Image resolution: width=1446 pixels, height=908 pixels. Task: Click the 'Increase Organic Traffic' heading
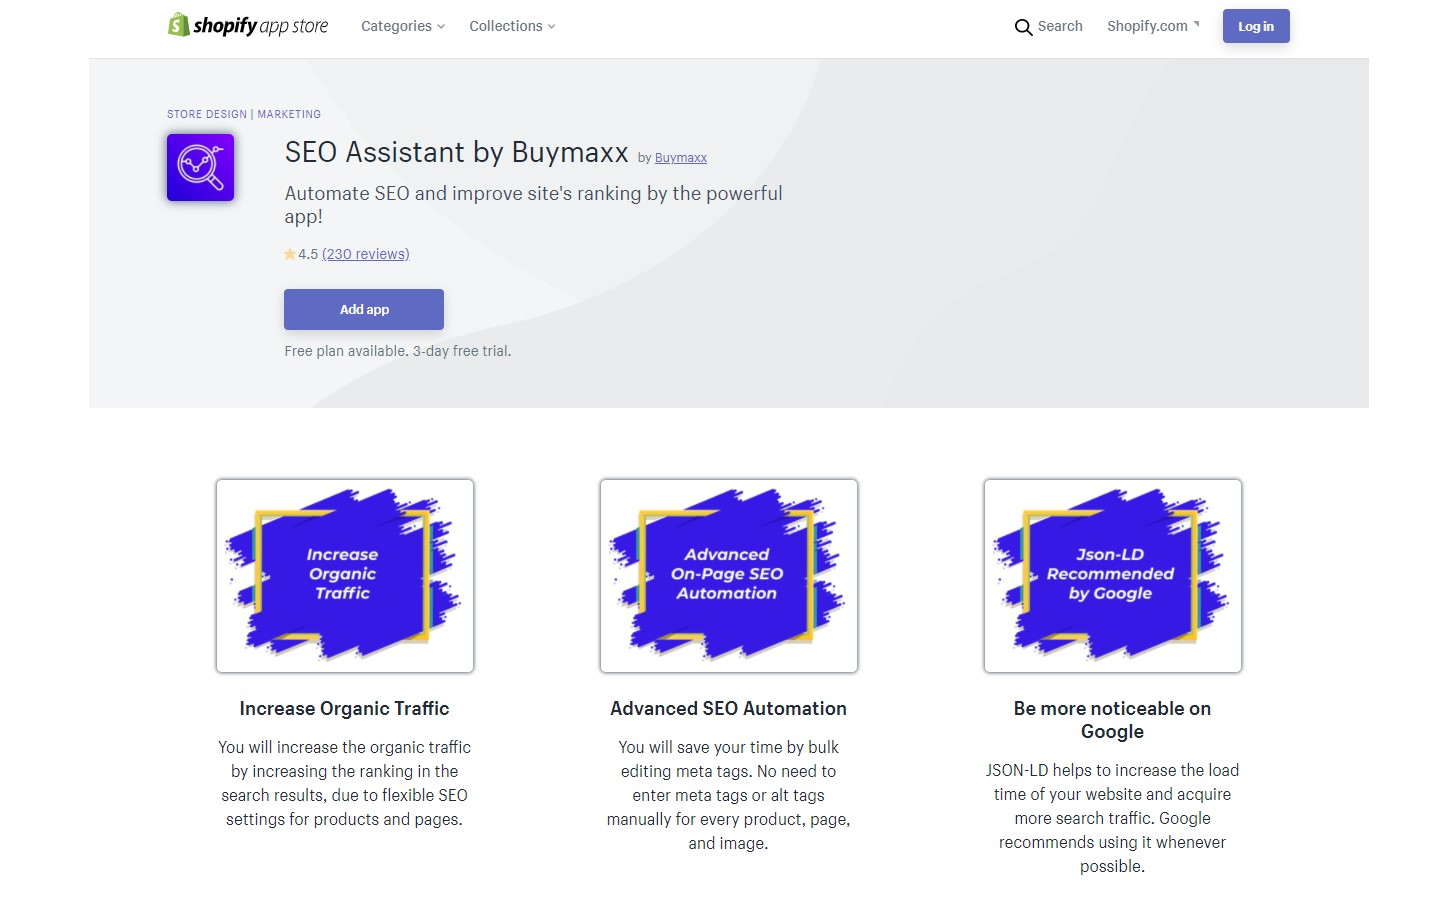click(345, 708)
